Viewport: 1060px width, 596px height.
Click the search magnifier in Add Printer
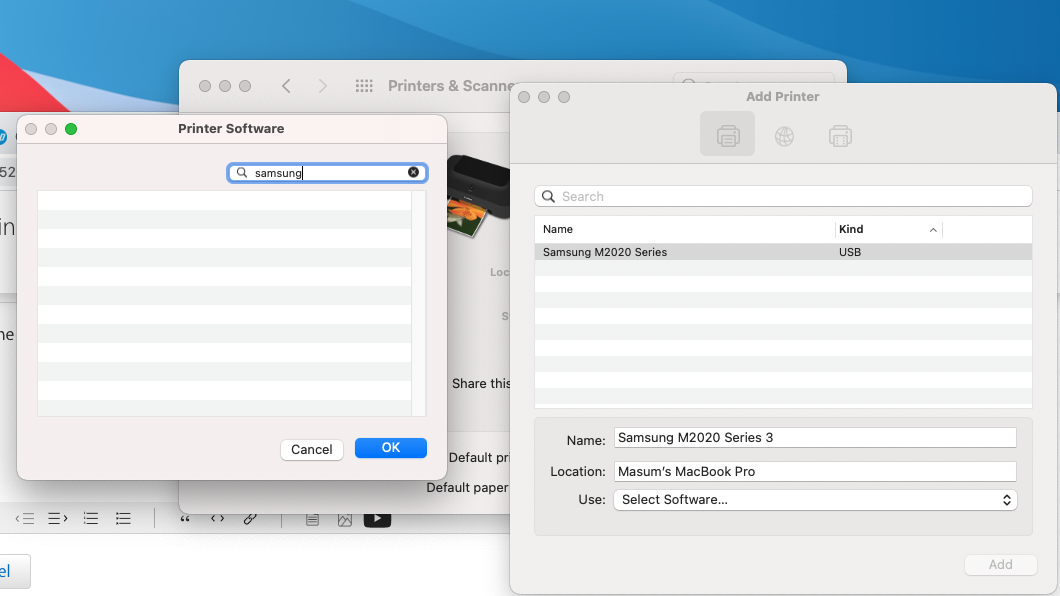coord(548,197)
